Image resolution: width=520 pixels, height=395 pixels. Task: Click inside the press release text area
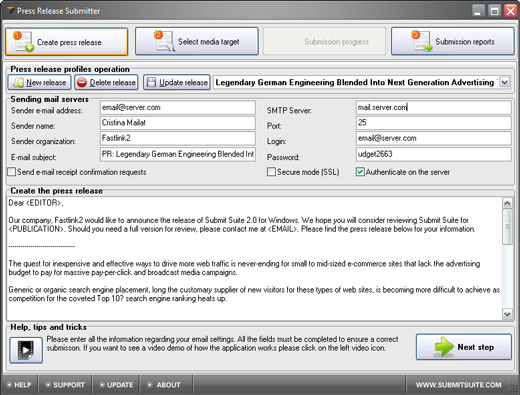click(254, 259)
